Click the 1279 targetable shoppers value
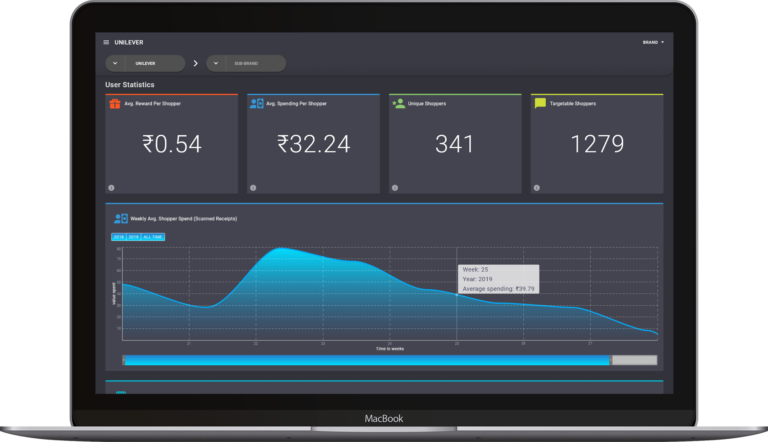Viewport: 768px width, 442px height. tap(598, 144)
